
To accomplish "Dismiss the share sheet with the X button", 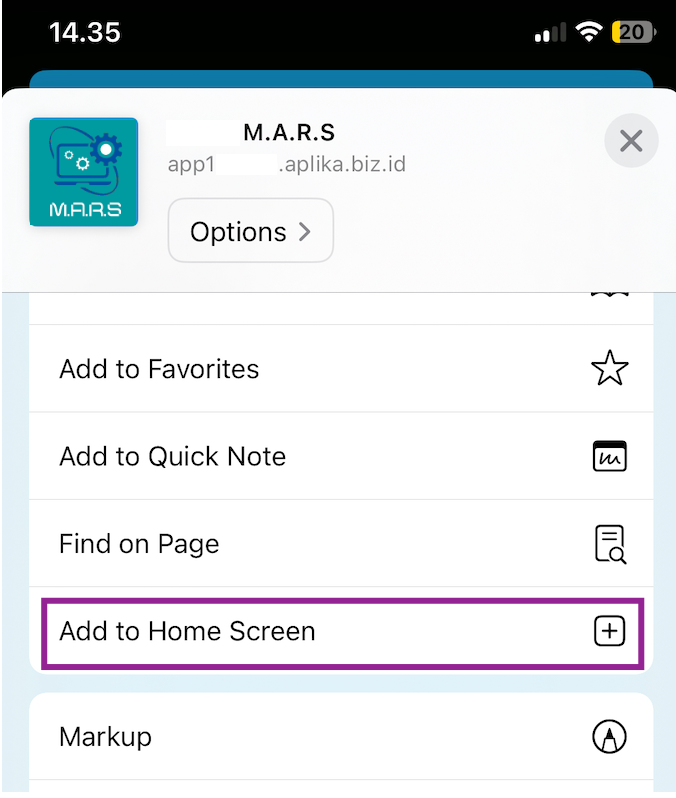I will (x=631, y=141).
